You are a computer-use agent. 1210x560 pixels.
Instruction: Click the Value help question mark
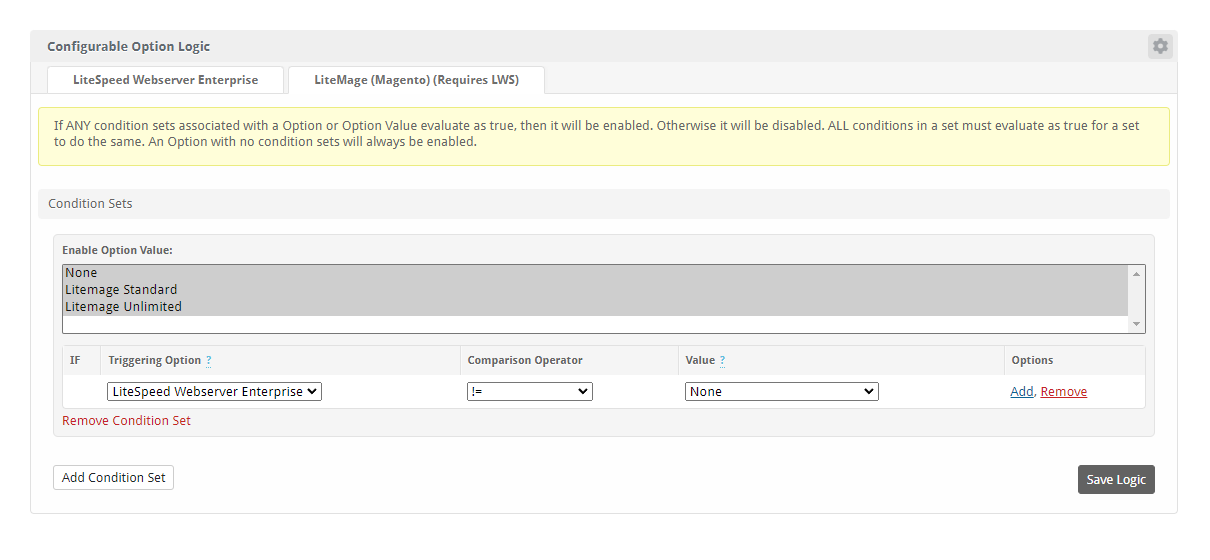coord(722,361)
